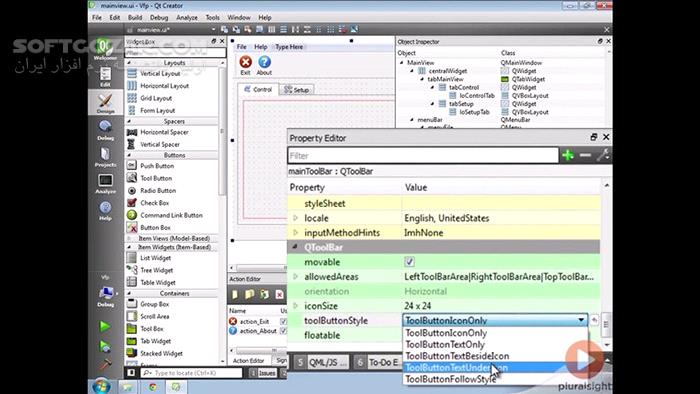
Task: Click the Windows Start button
Action: pos(102,386)
